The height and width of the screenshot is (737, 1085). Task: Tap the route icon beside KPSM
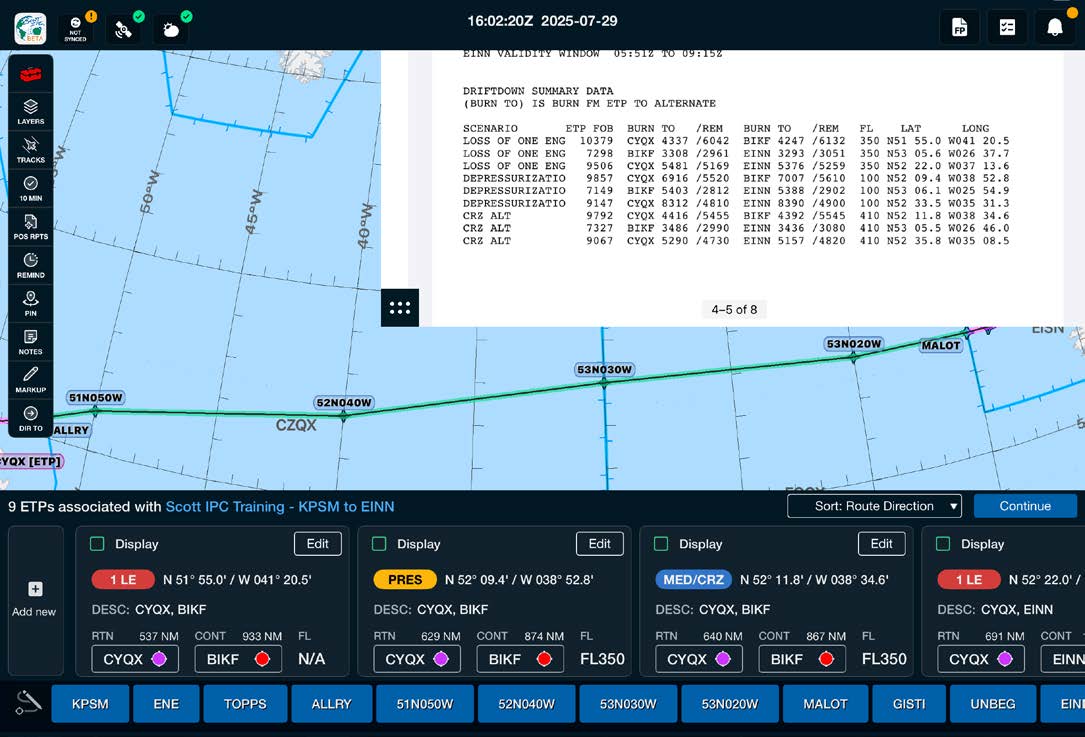[x=28, y=703]
